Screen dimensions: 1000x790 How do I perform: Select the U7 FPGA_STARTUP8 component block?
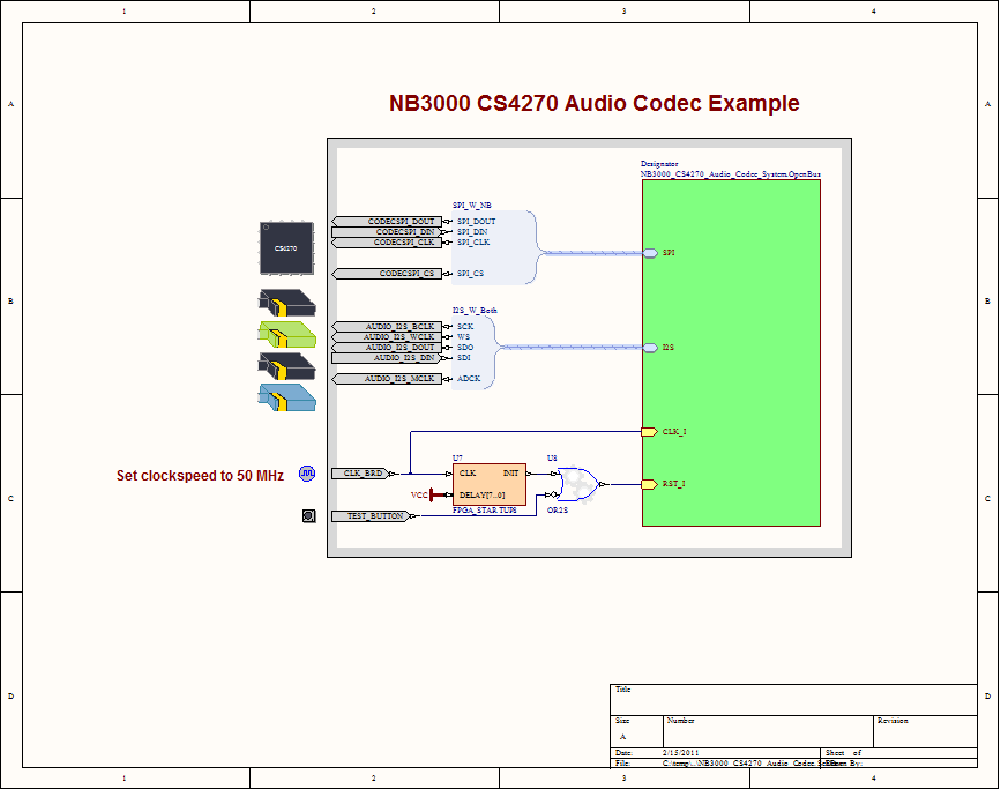pos(489,485)
